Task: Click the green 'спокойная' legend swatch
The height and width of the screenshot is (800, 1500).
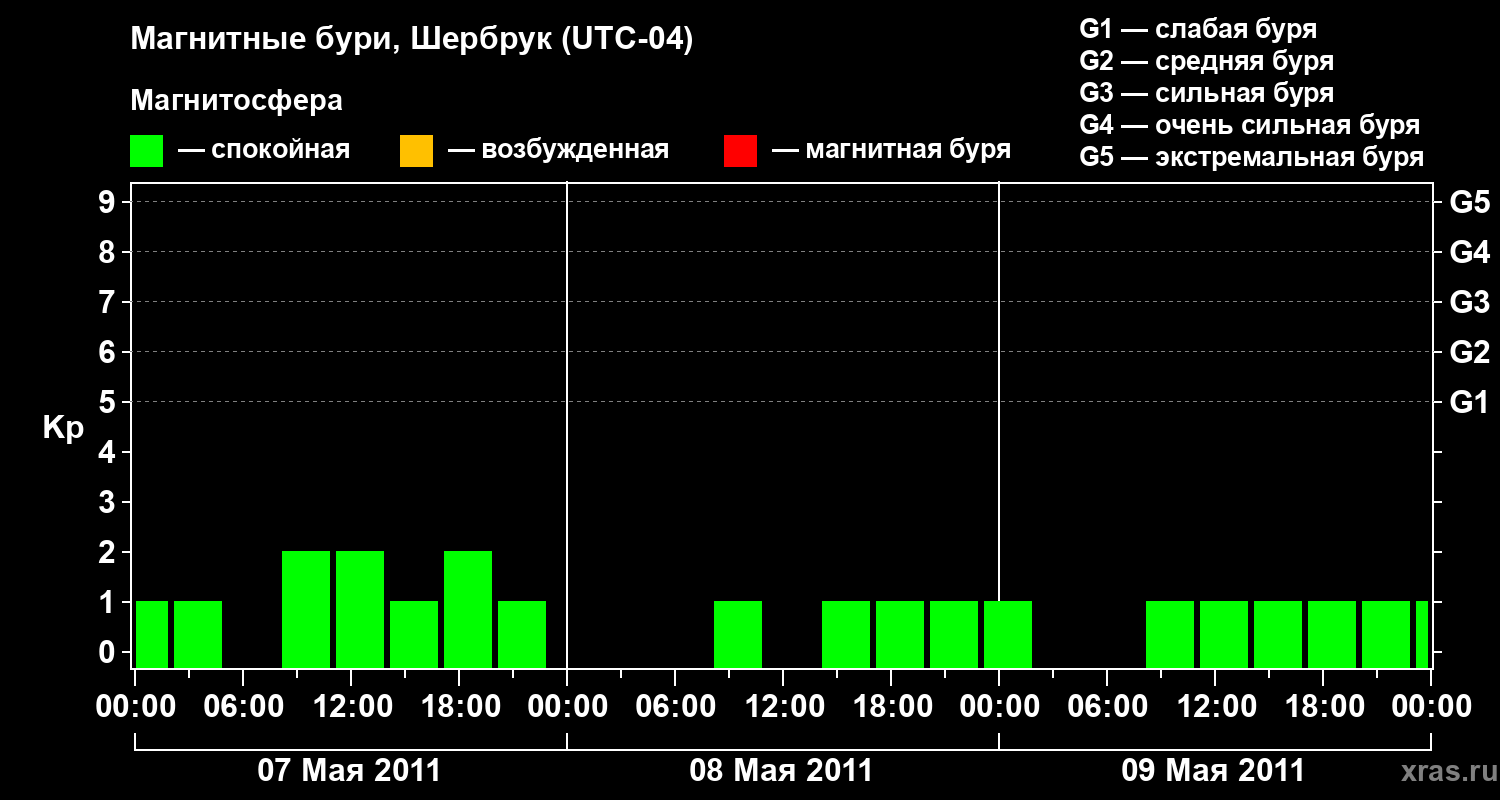Action: tap(146, 151)
